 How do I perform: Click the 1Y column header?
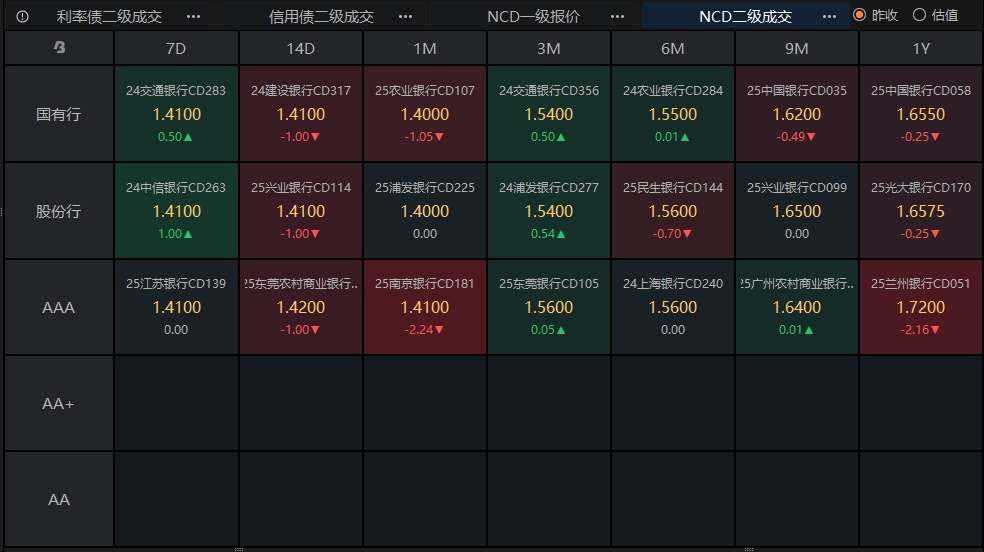(x=921, y=48)
